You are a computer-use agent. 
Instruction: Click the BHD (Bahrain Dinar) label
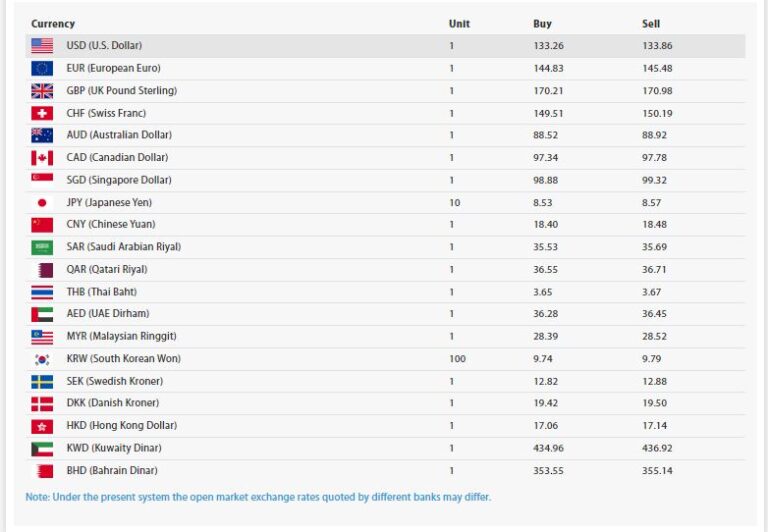(x=112, y=470)
